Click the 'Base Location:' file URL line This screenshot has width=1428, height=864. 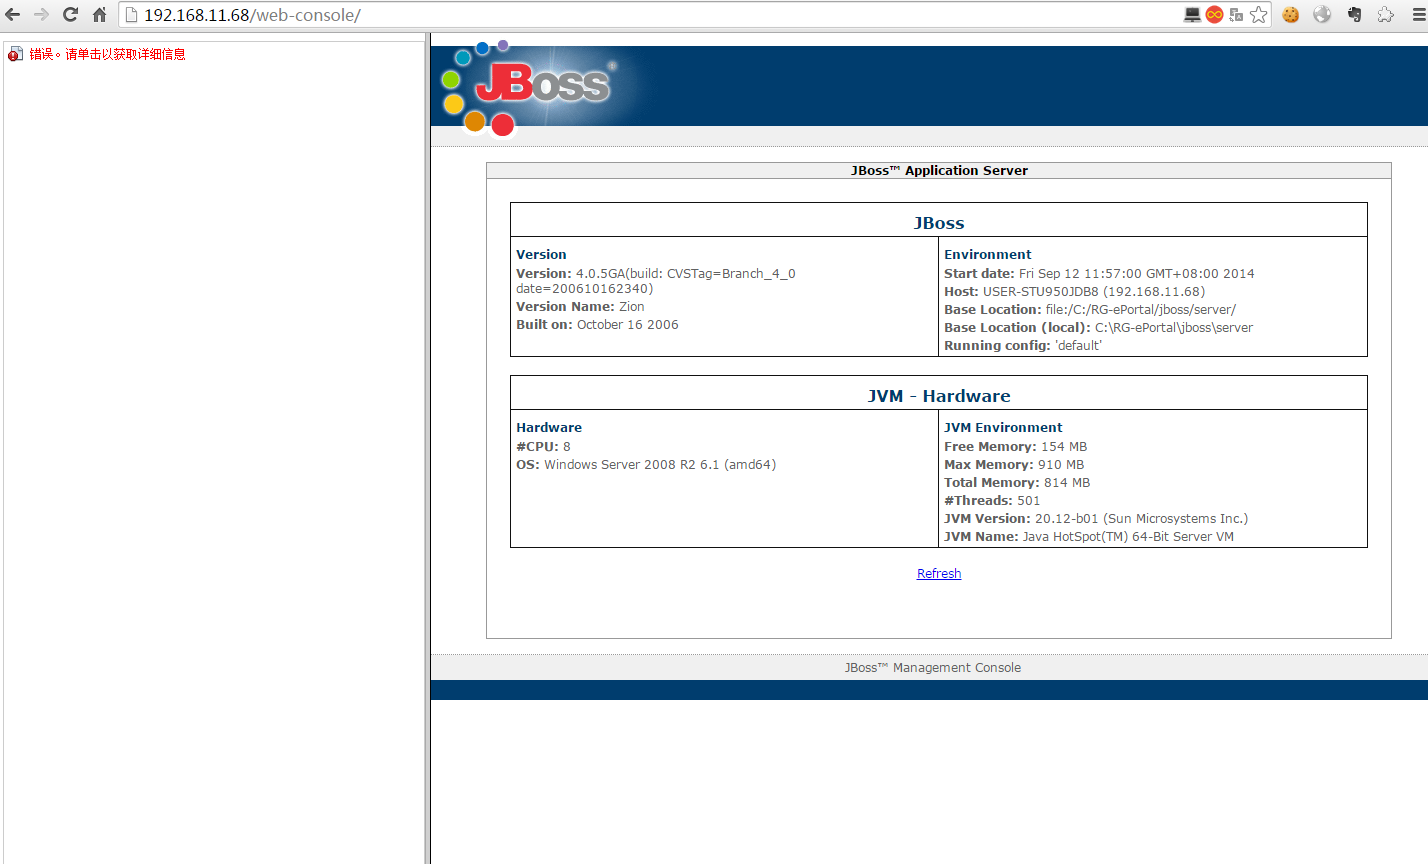1090,310
